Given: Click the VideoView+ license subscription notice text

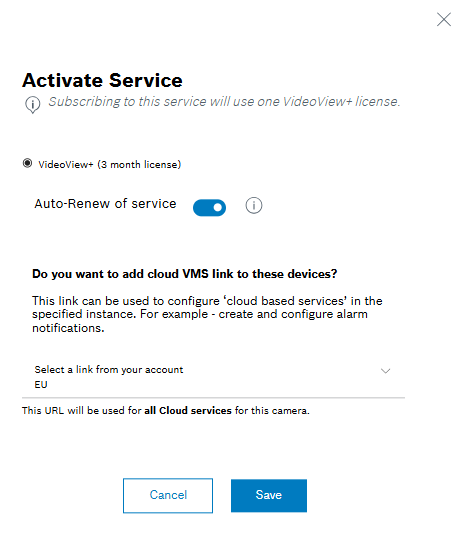Looking at the screenshot, I should point(224,102).
